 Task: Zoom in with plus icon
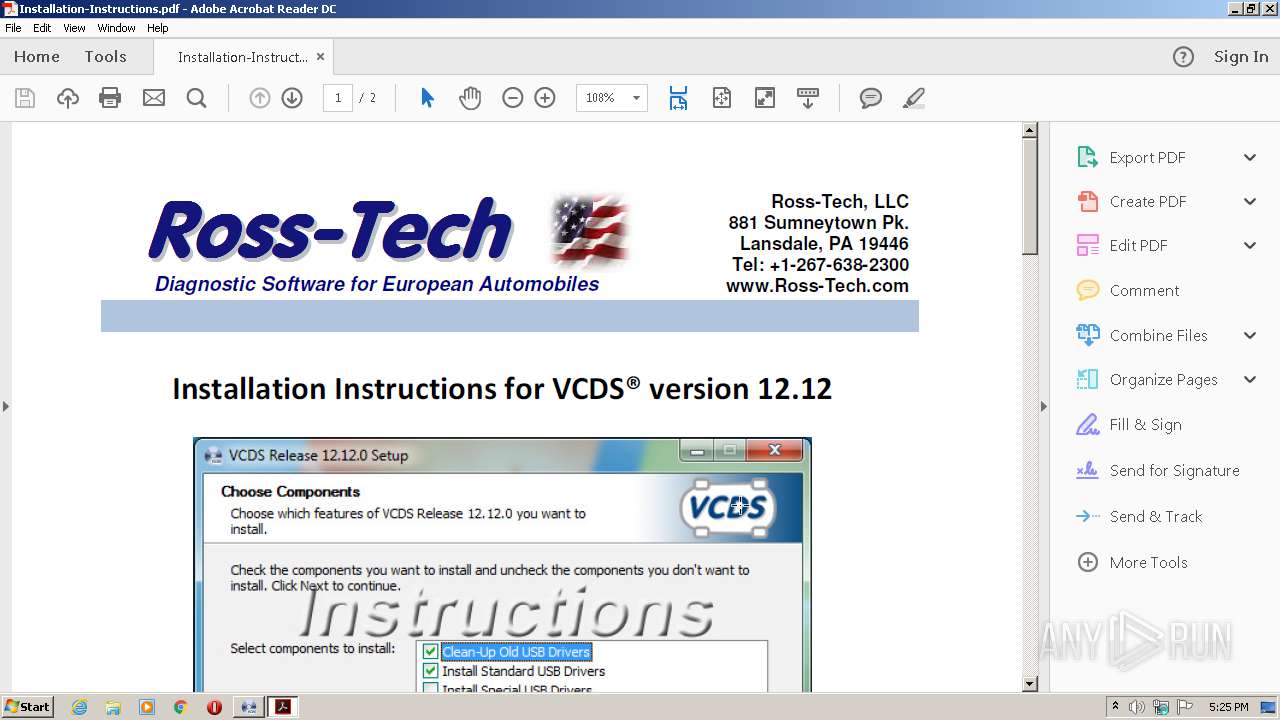pos(545,98)
